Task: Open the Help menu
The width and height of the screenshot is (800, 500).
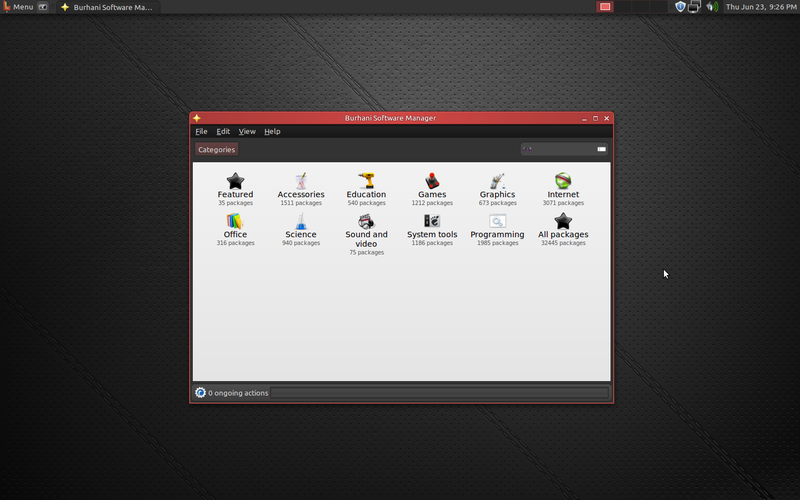Action: click(x=272, y=131)
